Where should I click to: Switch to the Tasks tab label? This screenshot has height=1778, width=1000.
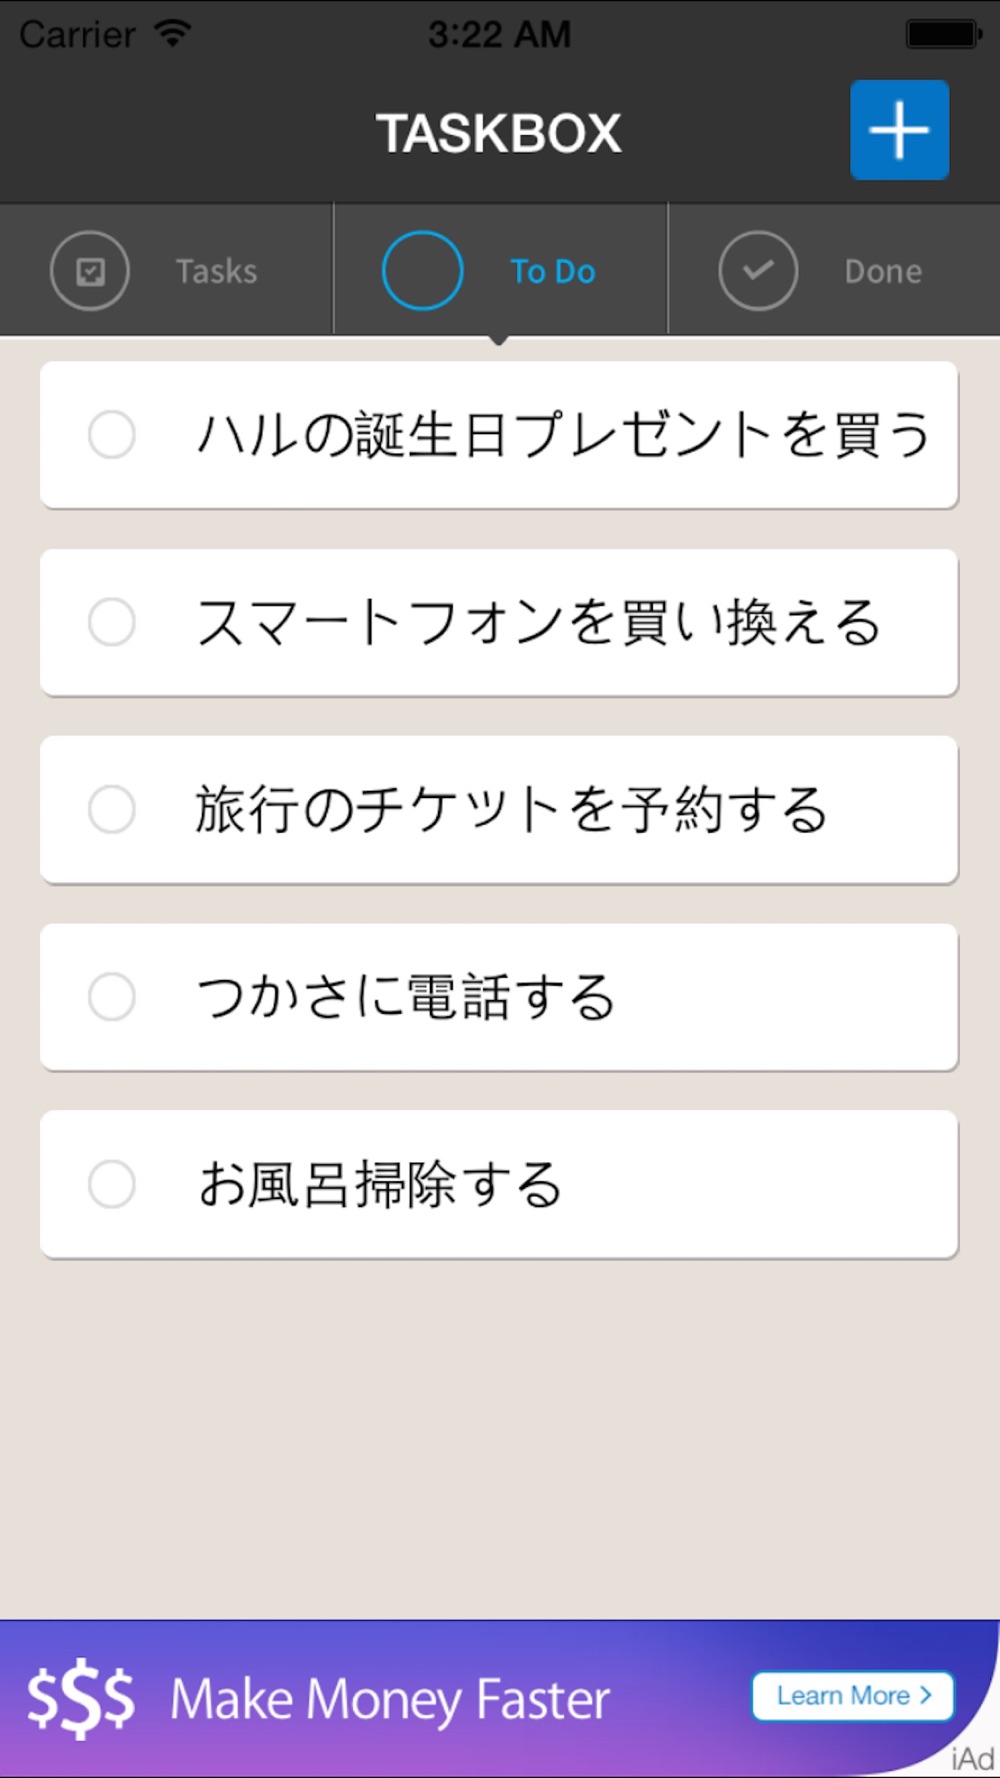pyautogui.click(x=217, y=271)
